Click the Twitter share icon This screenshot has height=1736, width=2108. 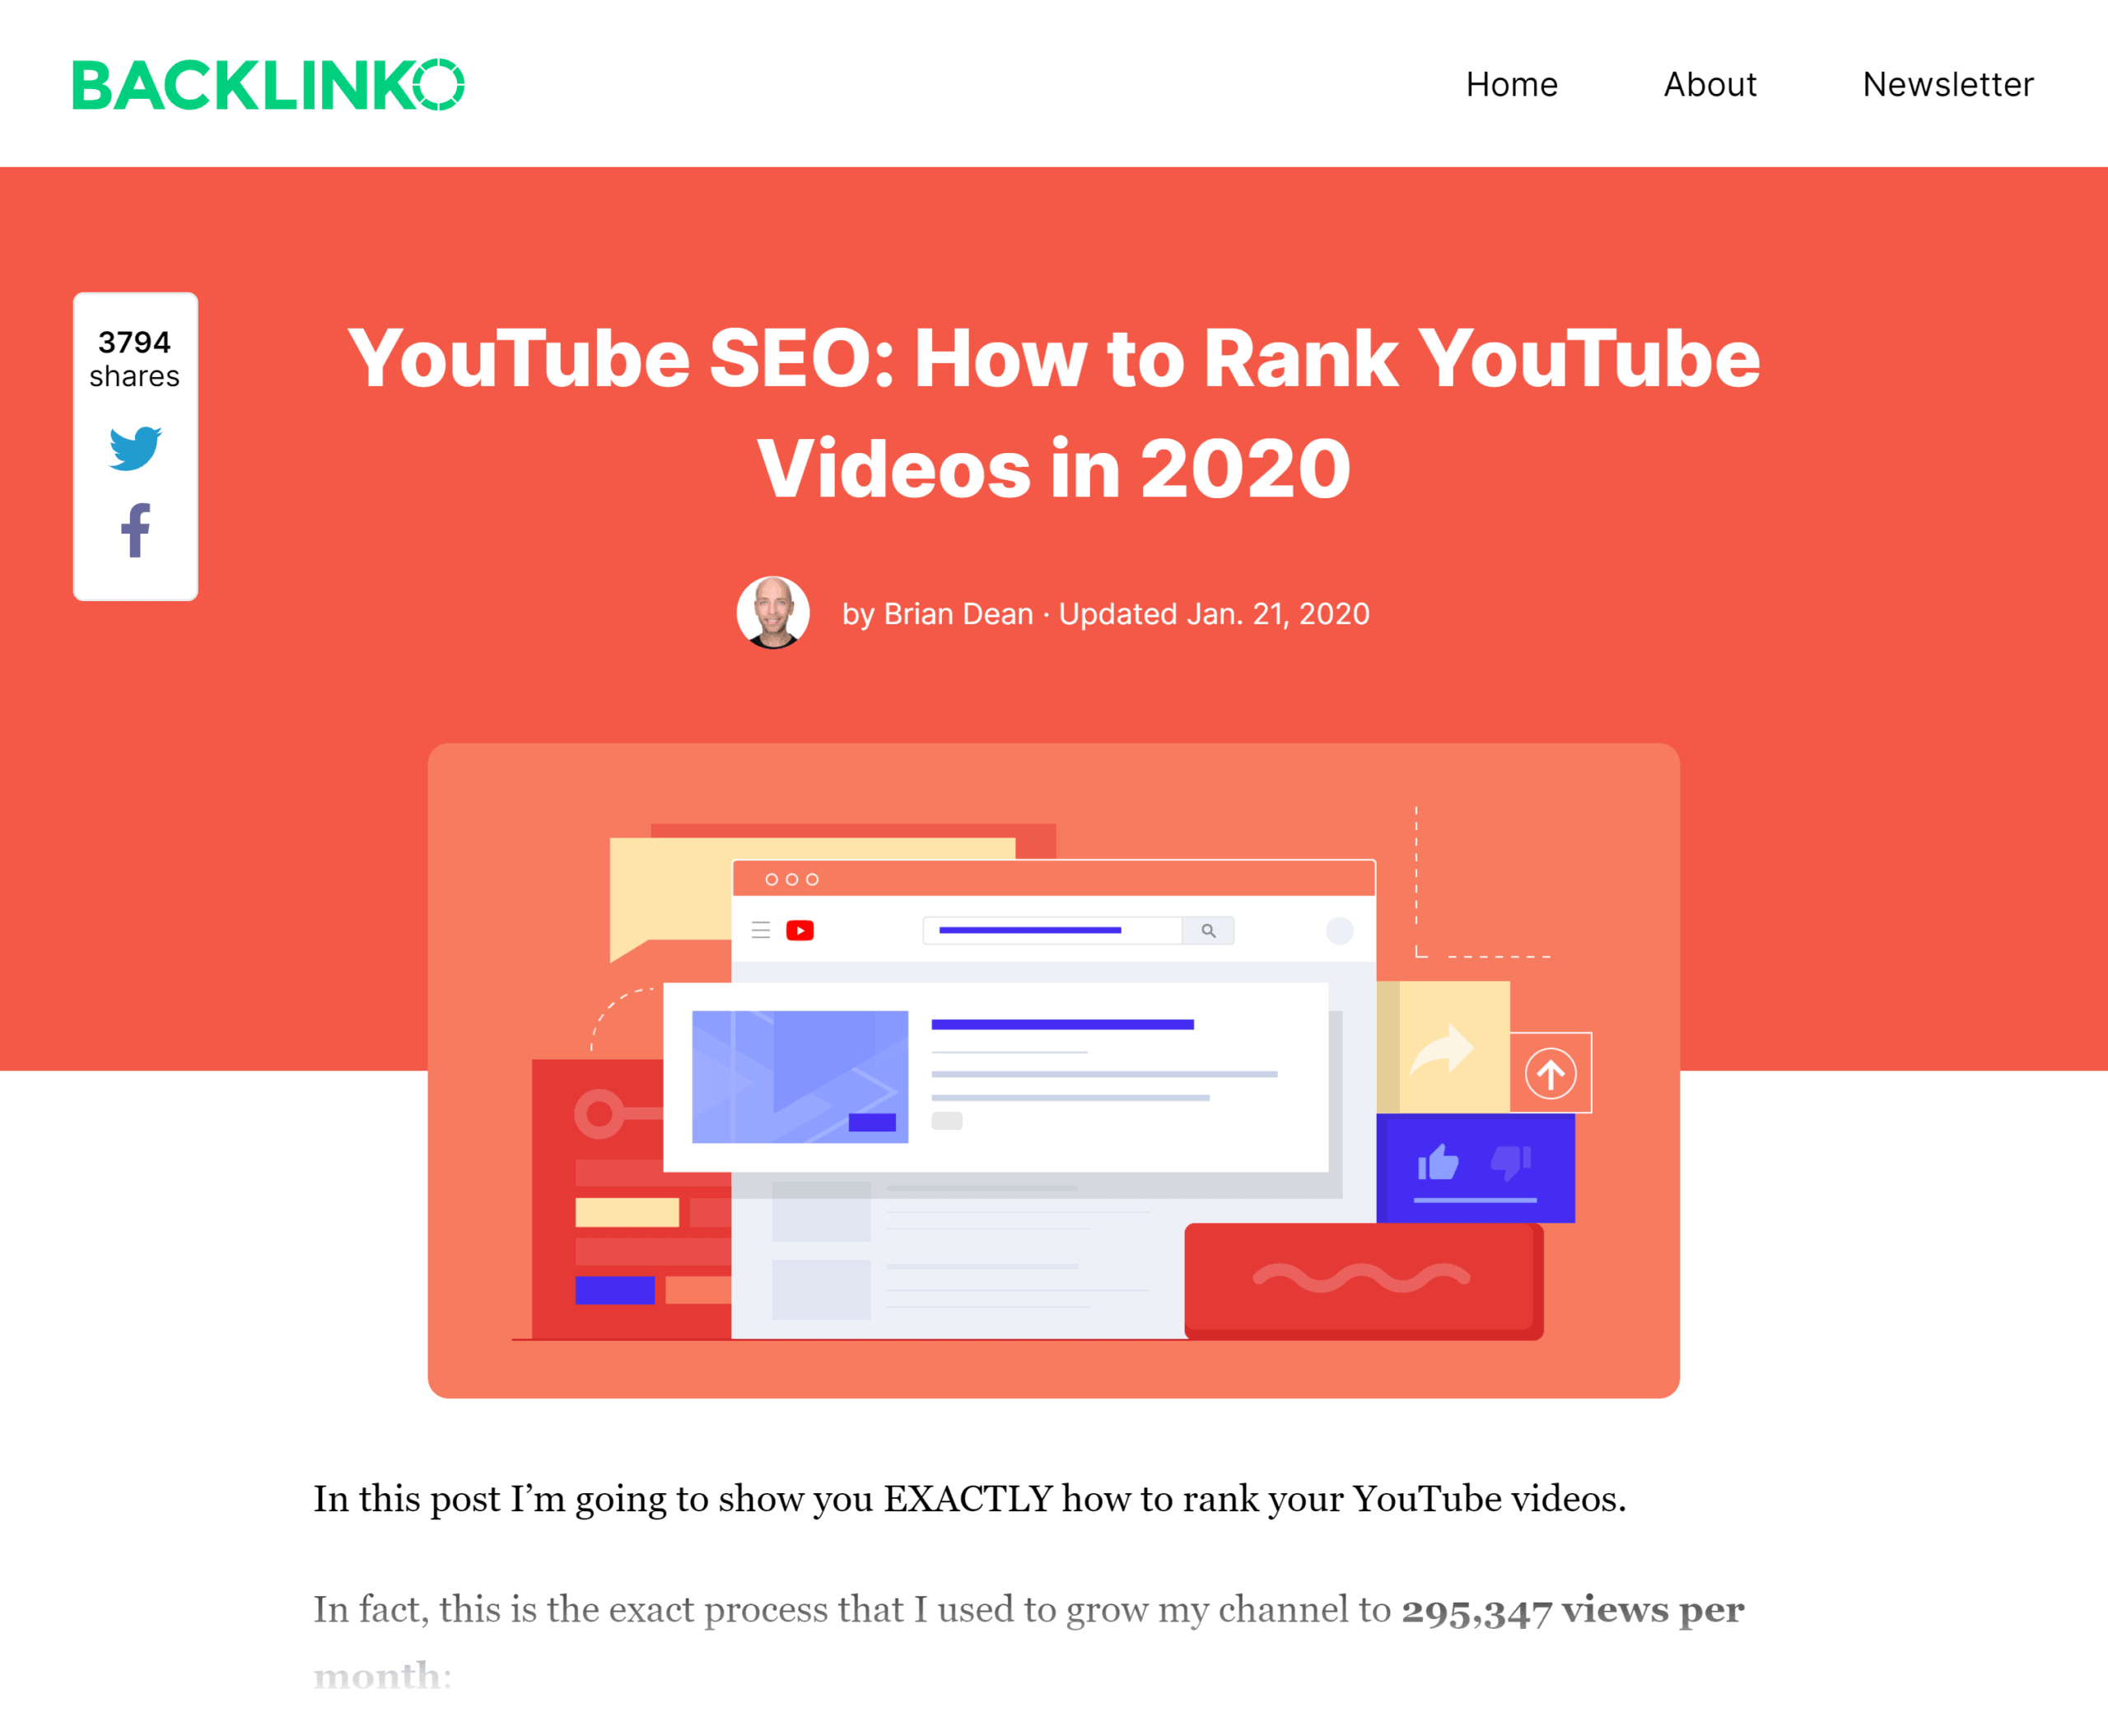[135, 454]
